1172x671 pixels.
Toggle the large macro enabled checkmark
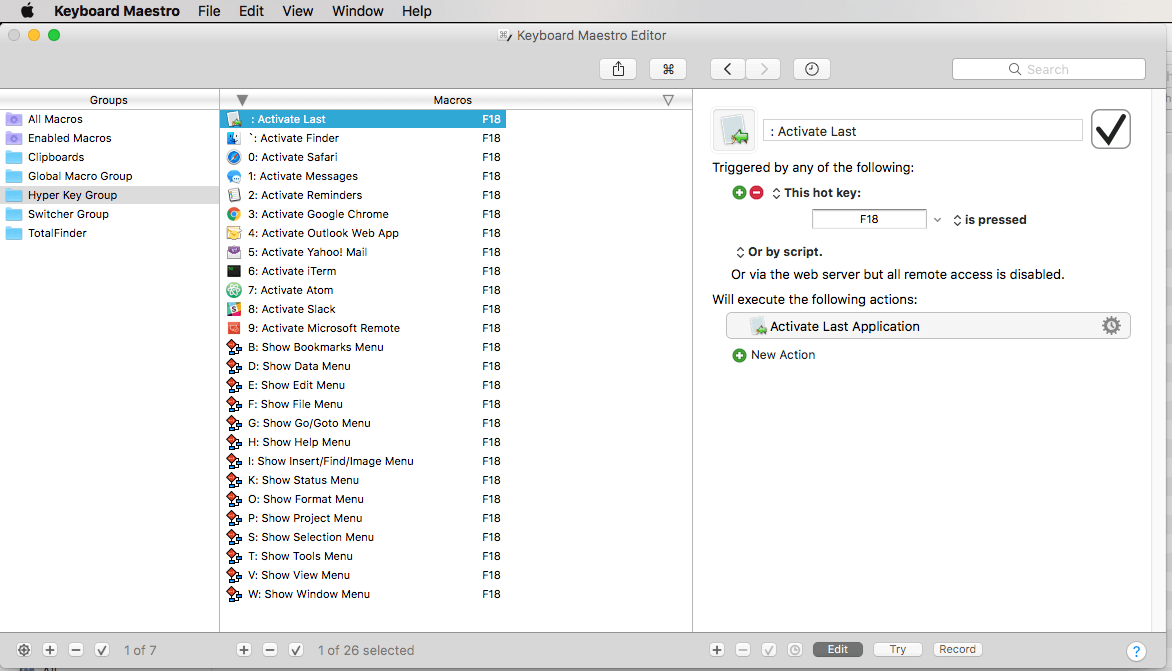point(1111,129)
